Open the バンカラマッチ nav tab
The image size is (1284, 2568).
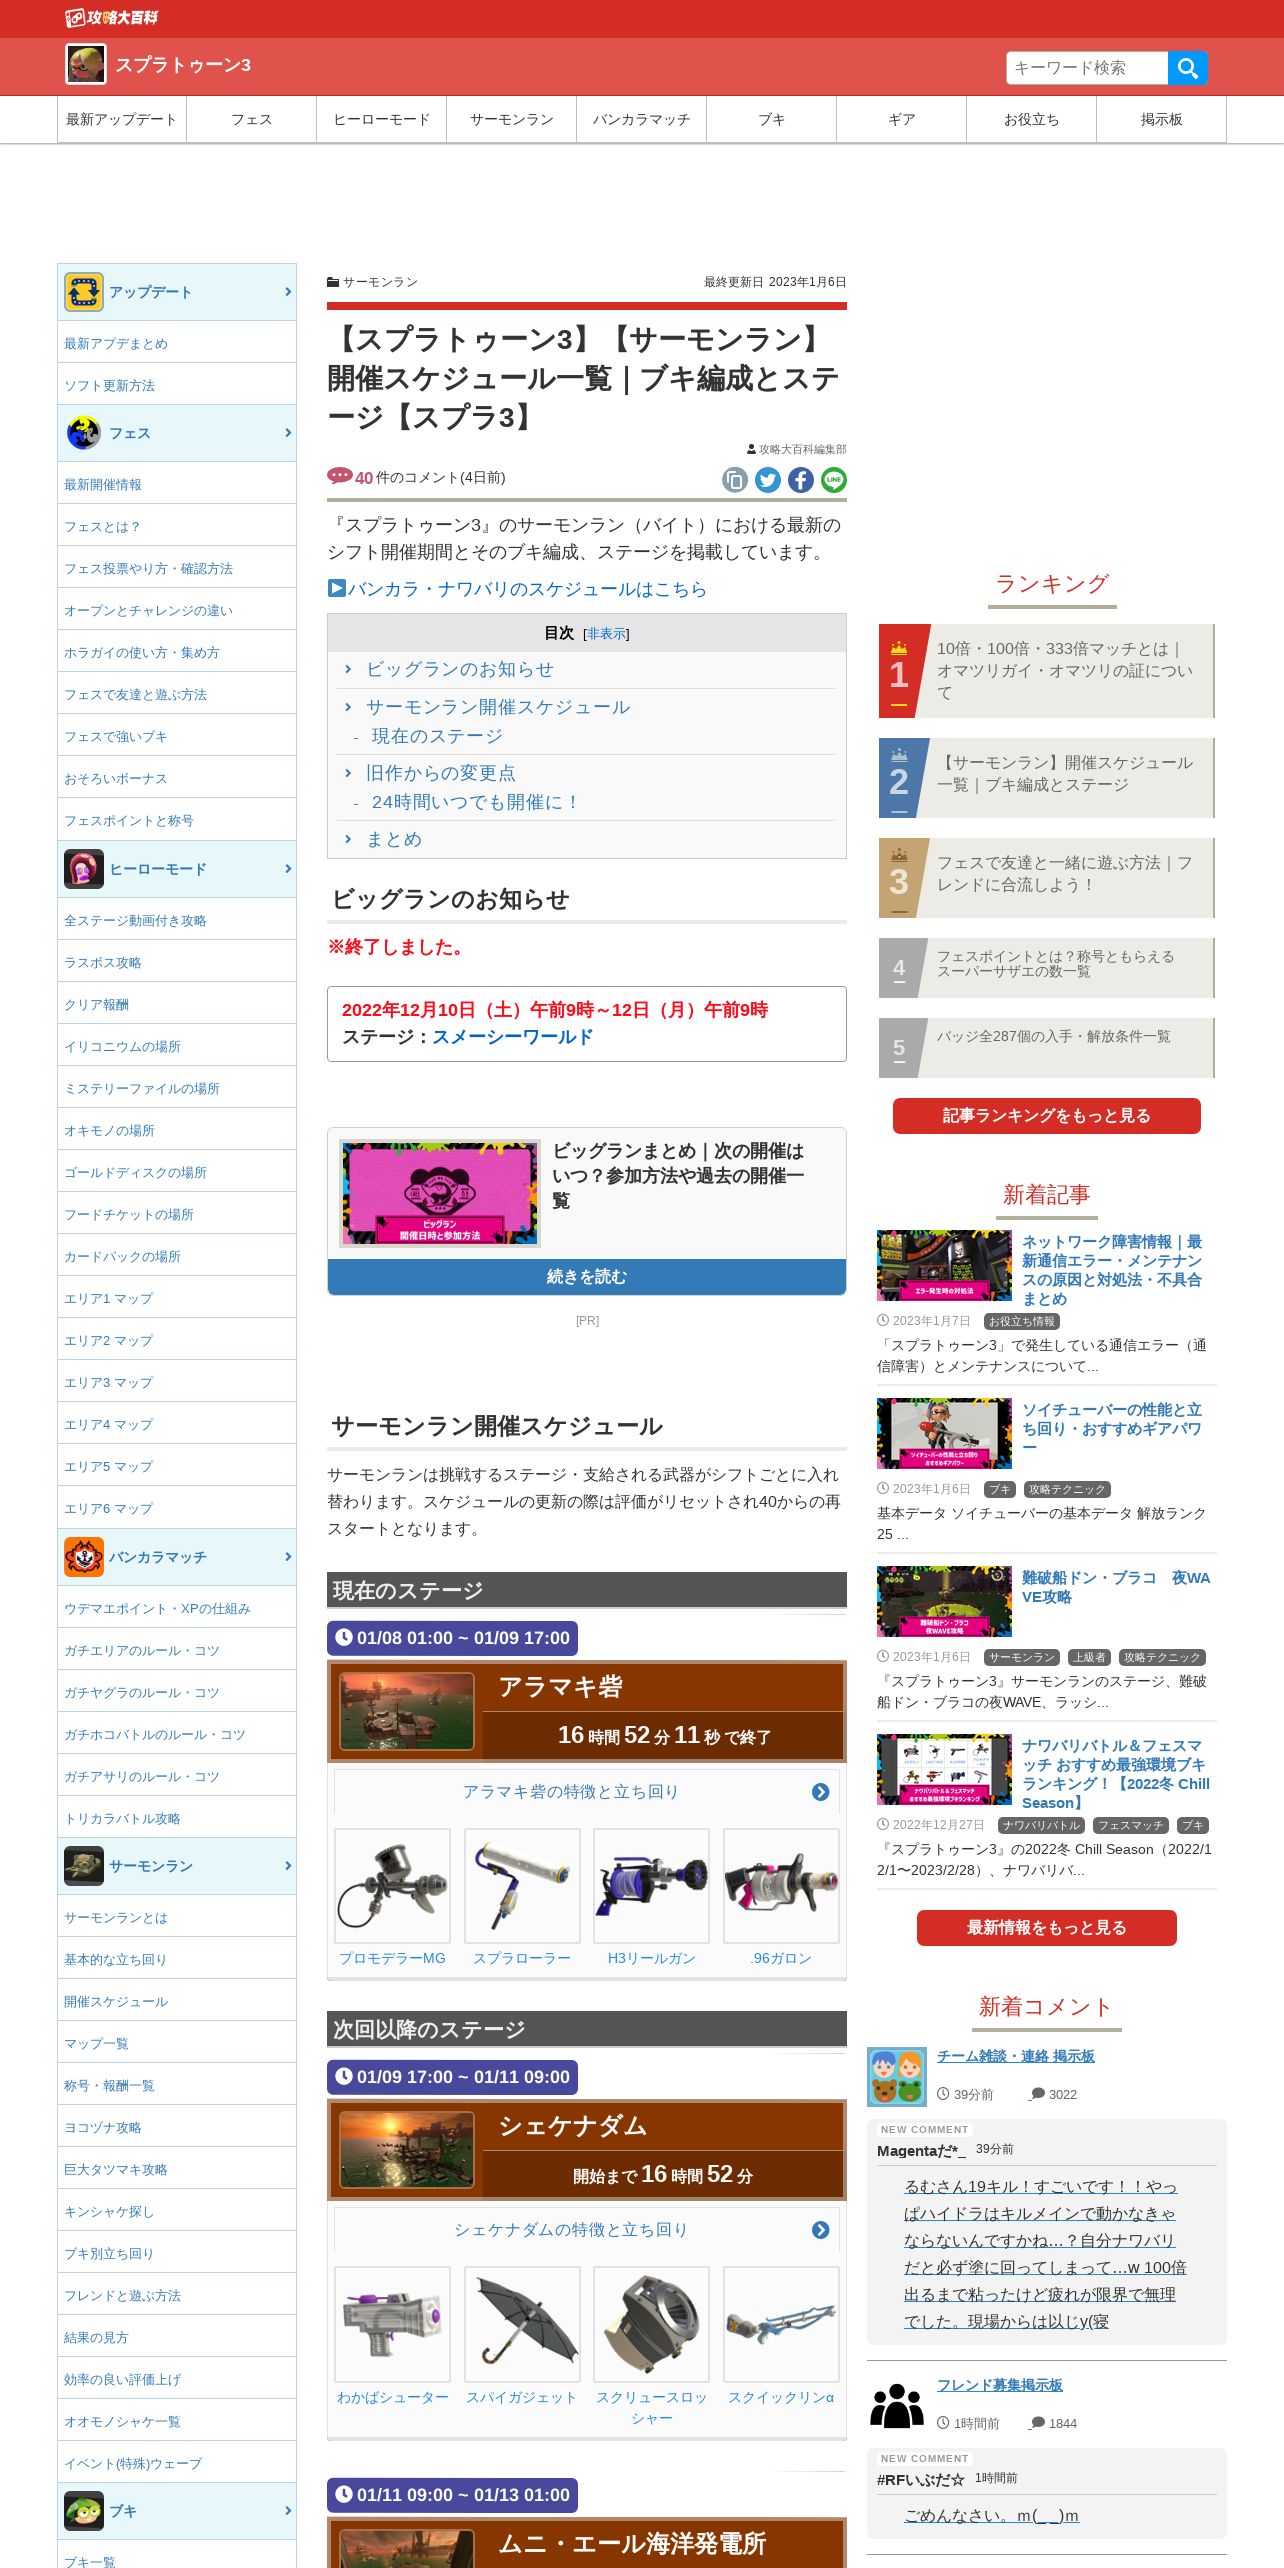(641, 119)
